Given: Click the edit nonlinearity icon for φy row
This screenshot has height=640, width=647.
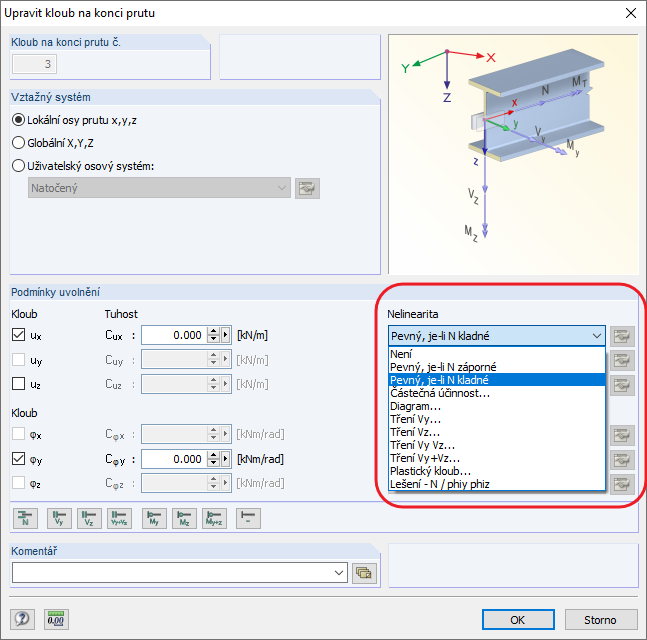Looking at the screenshot, I should pos(622,459).
